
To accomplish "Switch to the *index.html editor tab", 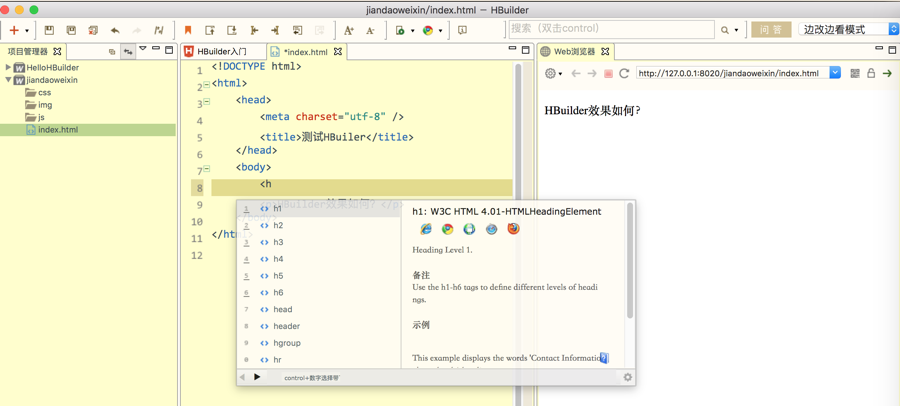I will (x=301, y=52).
